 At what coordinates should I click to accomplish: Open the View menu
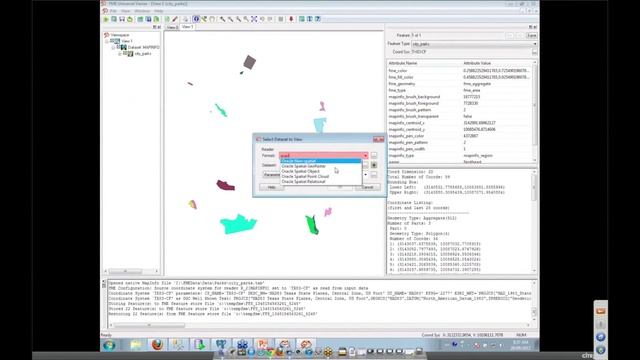click(x=126, y=11)
